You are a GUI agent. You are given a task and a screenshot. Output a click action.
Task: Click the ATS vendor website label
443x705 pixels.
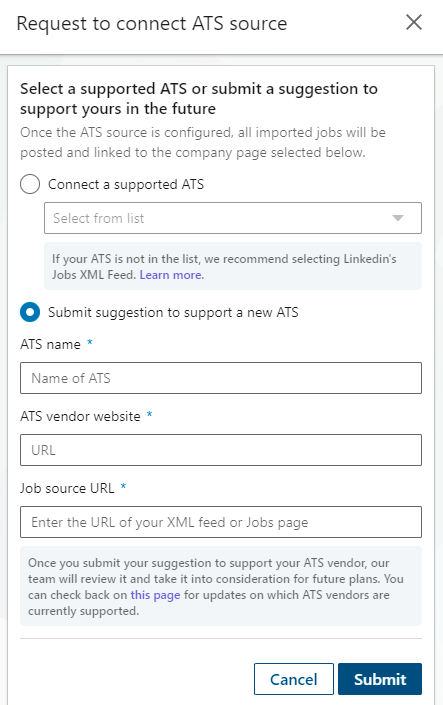81,416
